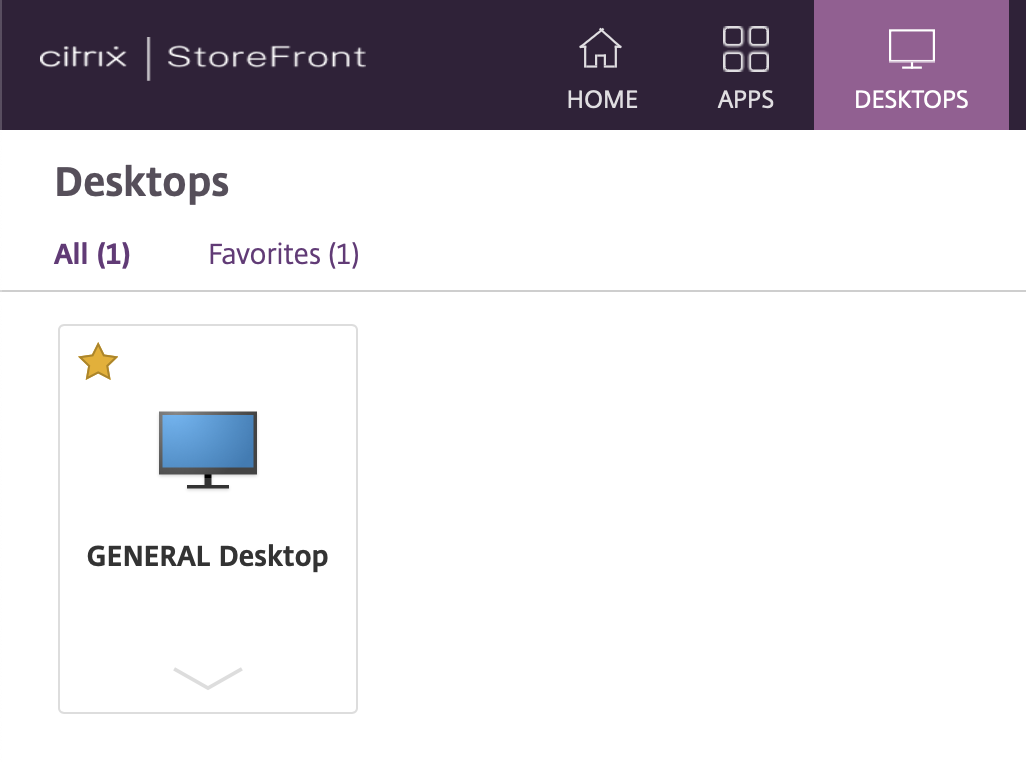Click the vertical divider in Citrix StoreFront logo
Viewport: 1026px width, 762px height.
click(148, 58)
